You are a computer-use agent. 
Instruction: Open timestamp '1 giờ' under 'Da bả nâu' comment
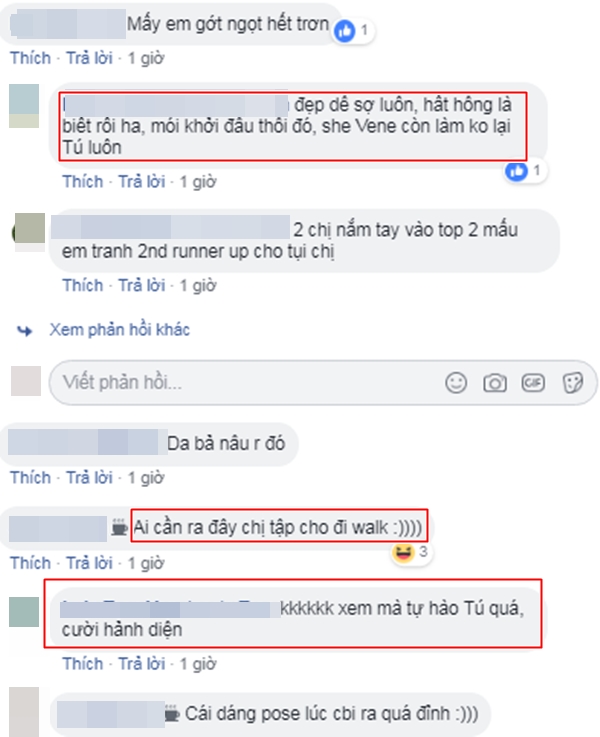[x=146, y=478]
